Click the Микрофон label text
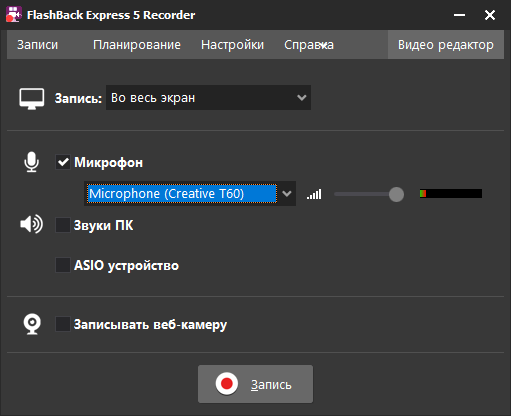 [x=108, y=163]
